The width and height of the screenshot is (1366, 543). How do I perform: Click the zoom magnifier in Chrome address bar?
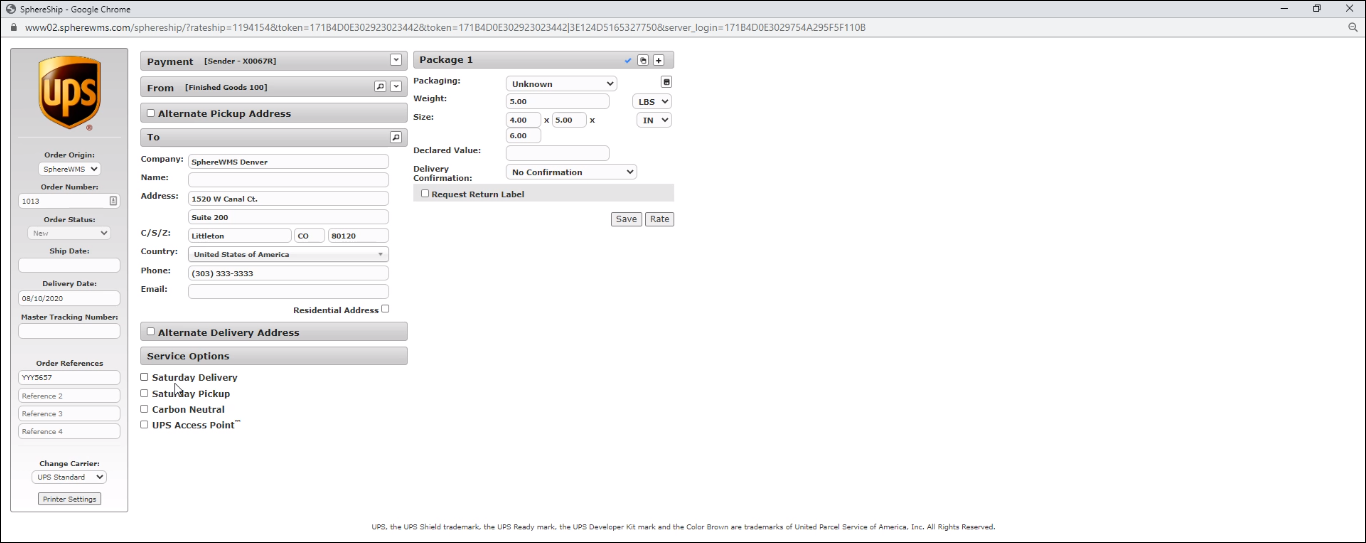[1352, 27]
